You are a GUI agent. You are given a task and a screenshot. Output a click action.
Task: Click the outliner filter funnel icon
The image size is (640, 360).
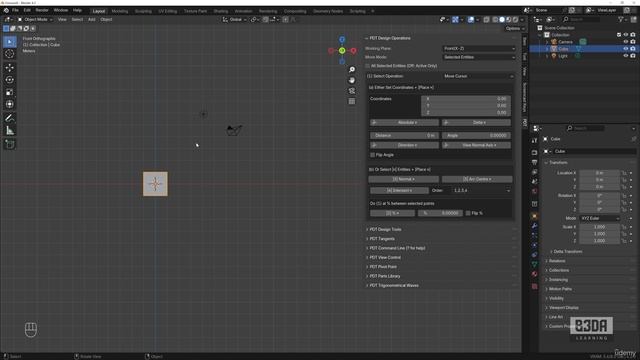click(621, 19)
